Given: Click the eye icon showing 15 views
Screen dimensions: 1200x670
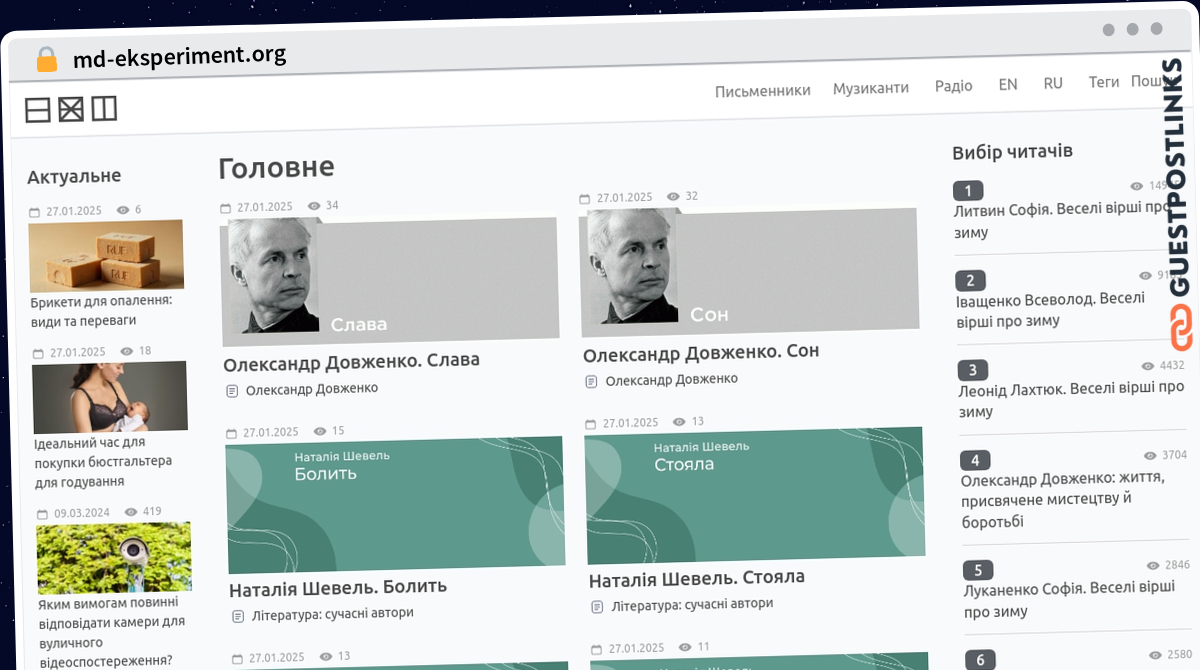Looking at the screenshot, I should coord(320,431).
